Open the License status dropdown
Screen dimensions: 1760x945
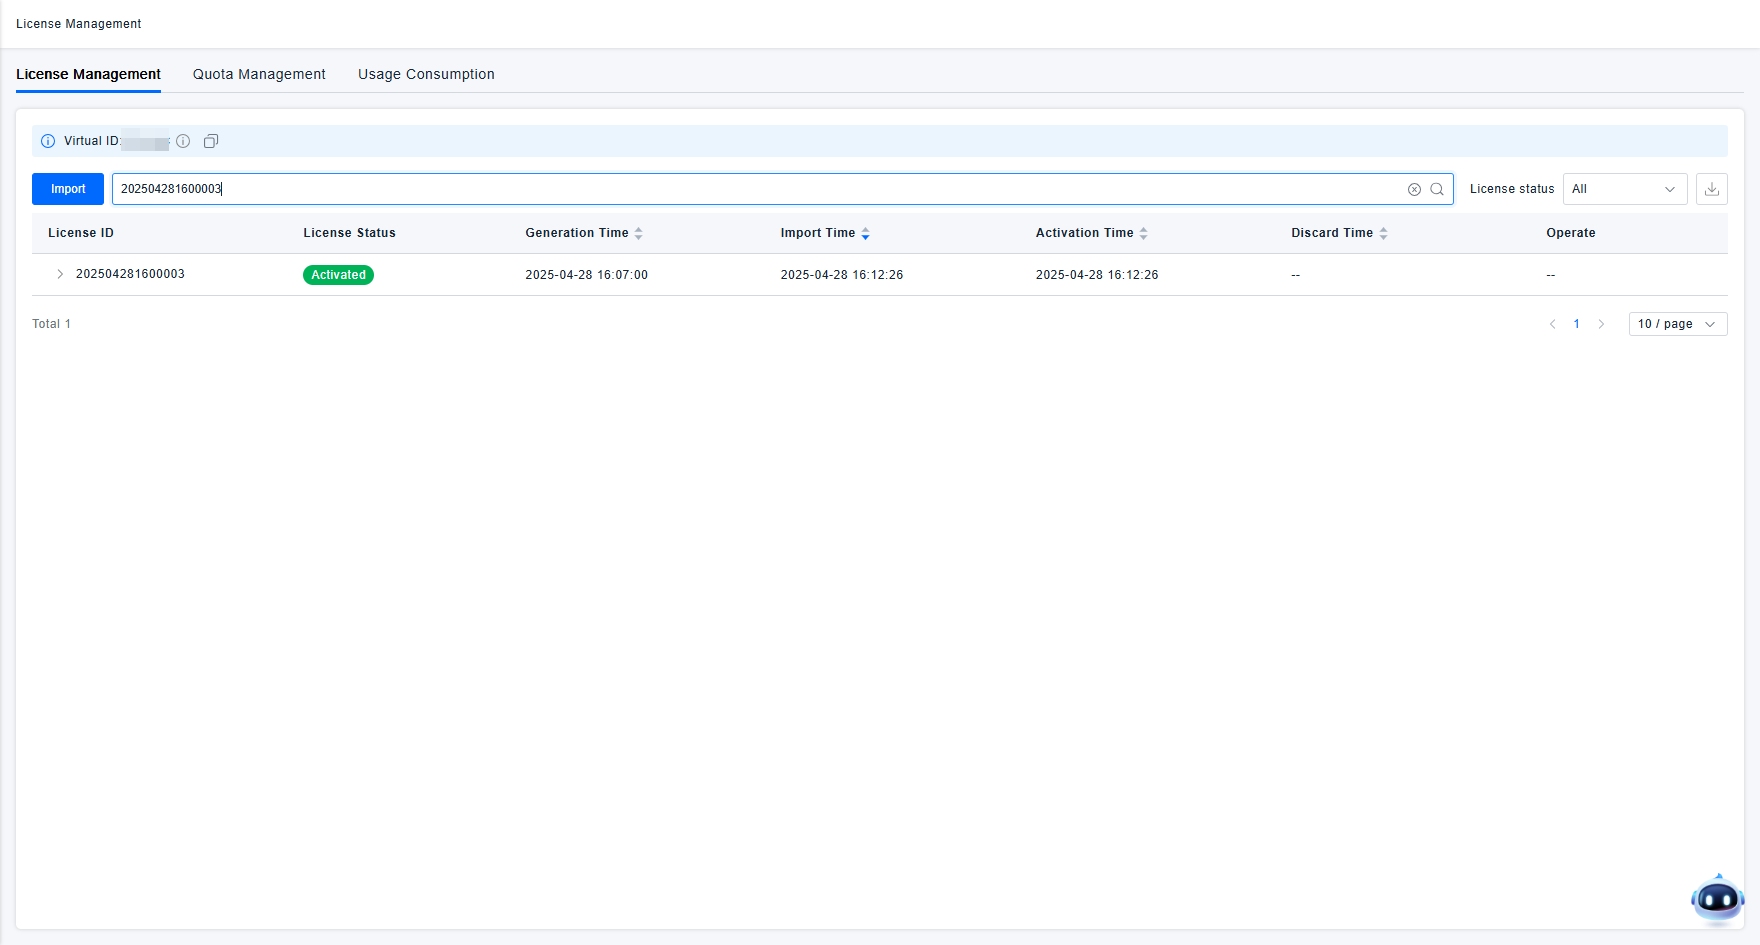1624,189
